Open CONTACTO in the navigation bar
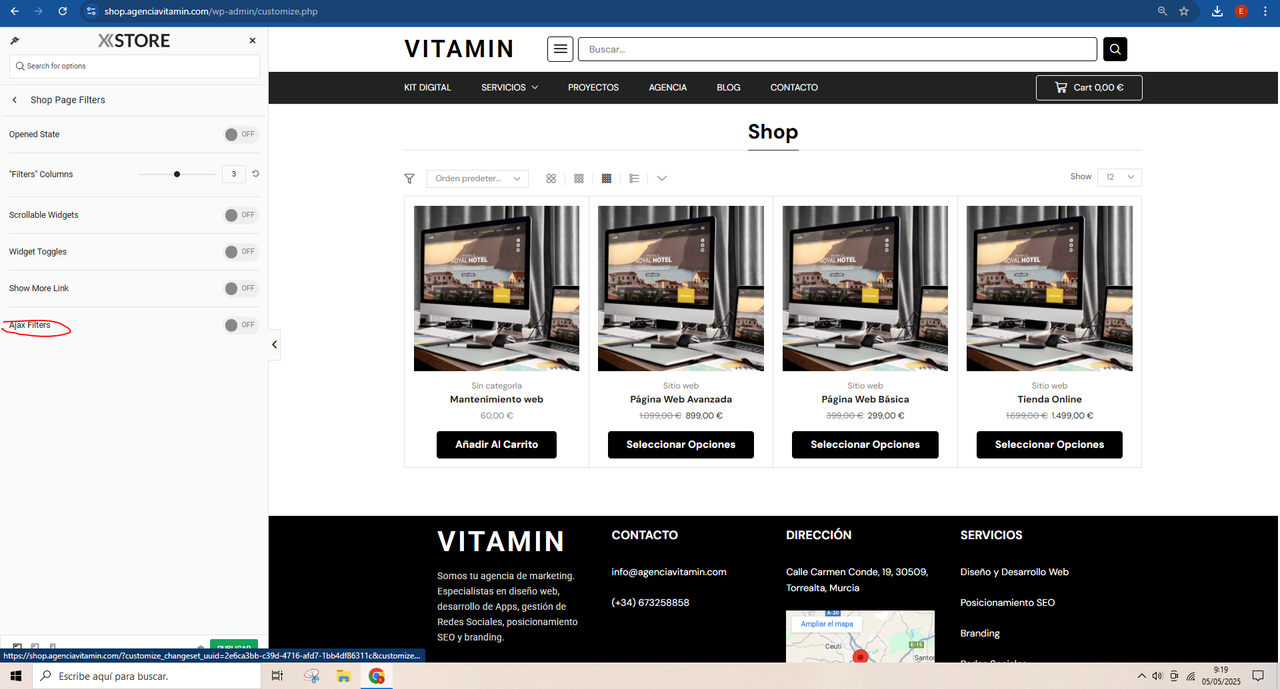 794,88
